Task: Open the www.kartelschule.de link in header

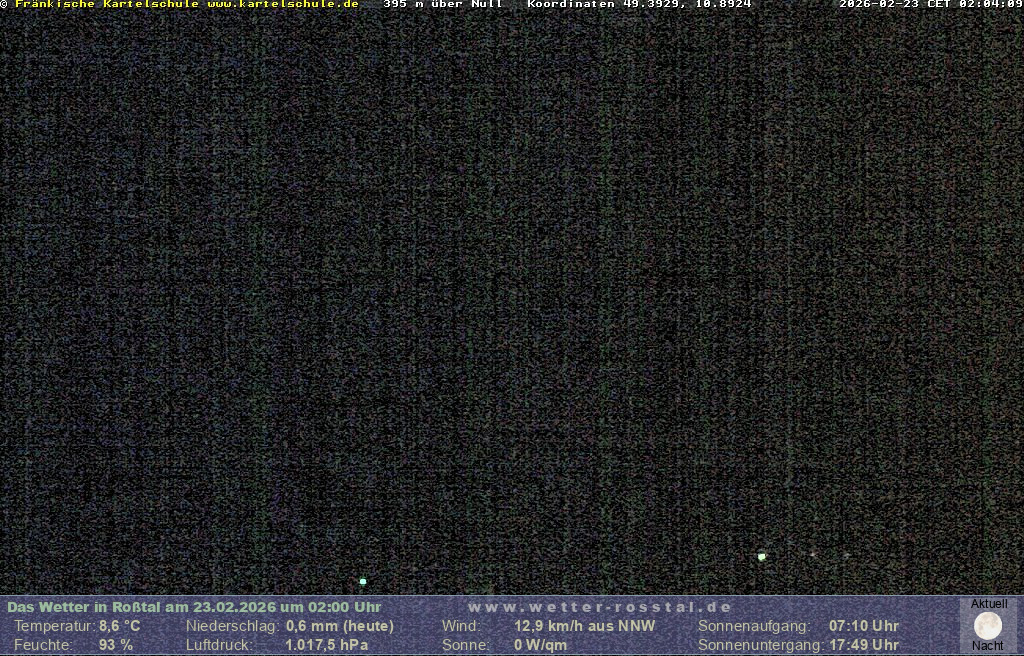Action: tap(282, 5)
